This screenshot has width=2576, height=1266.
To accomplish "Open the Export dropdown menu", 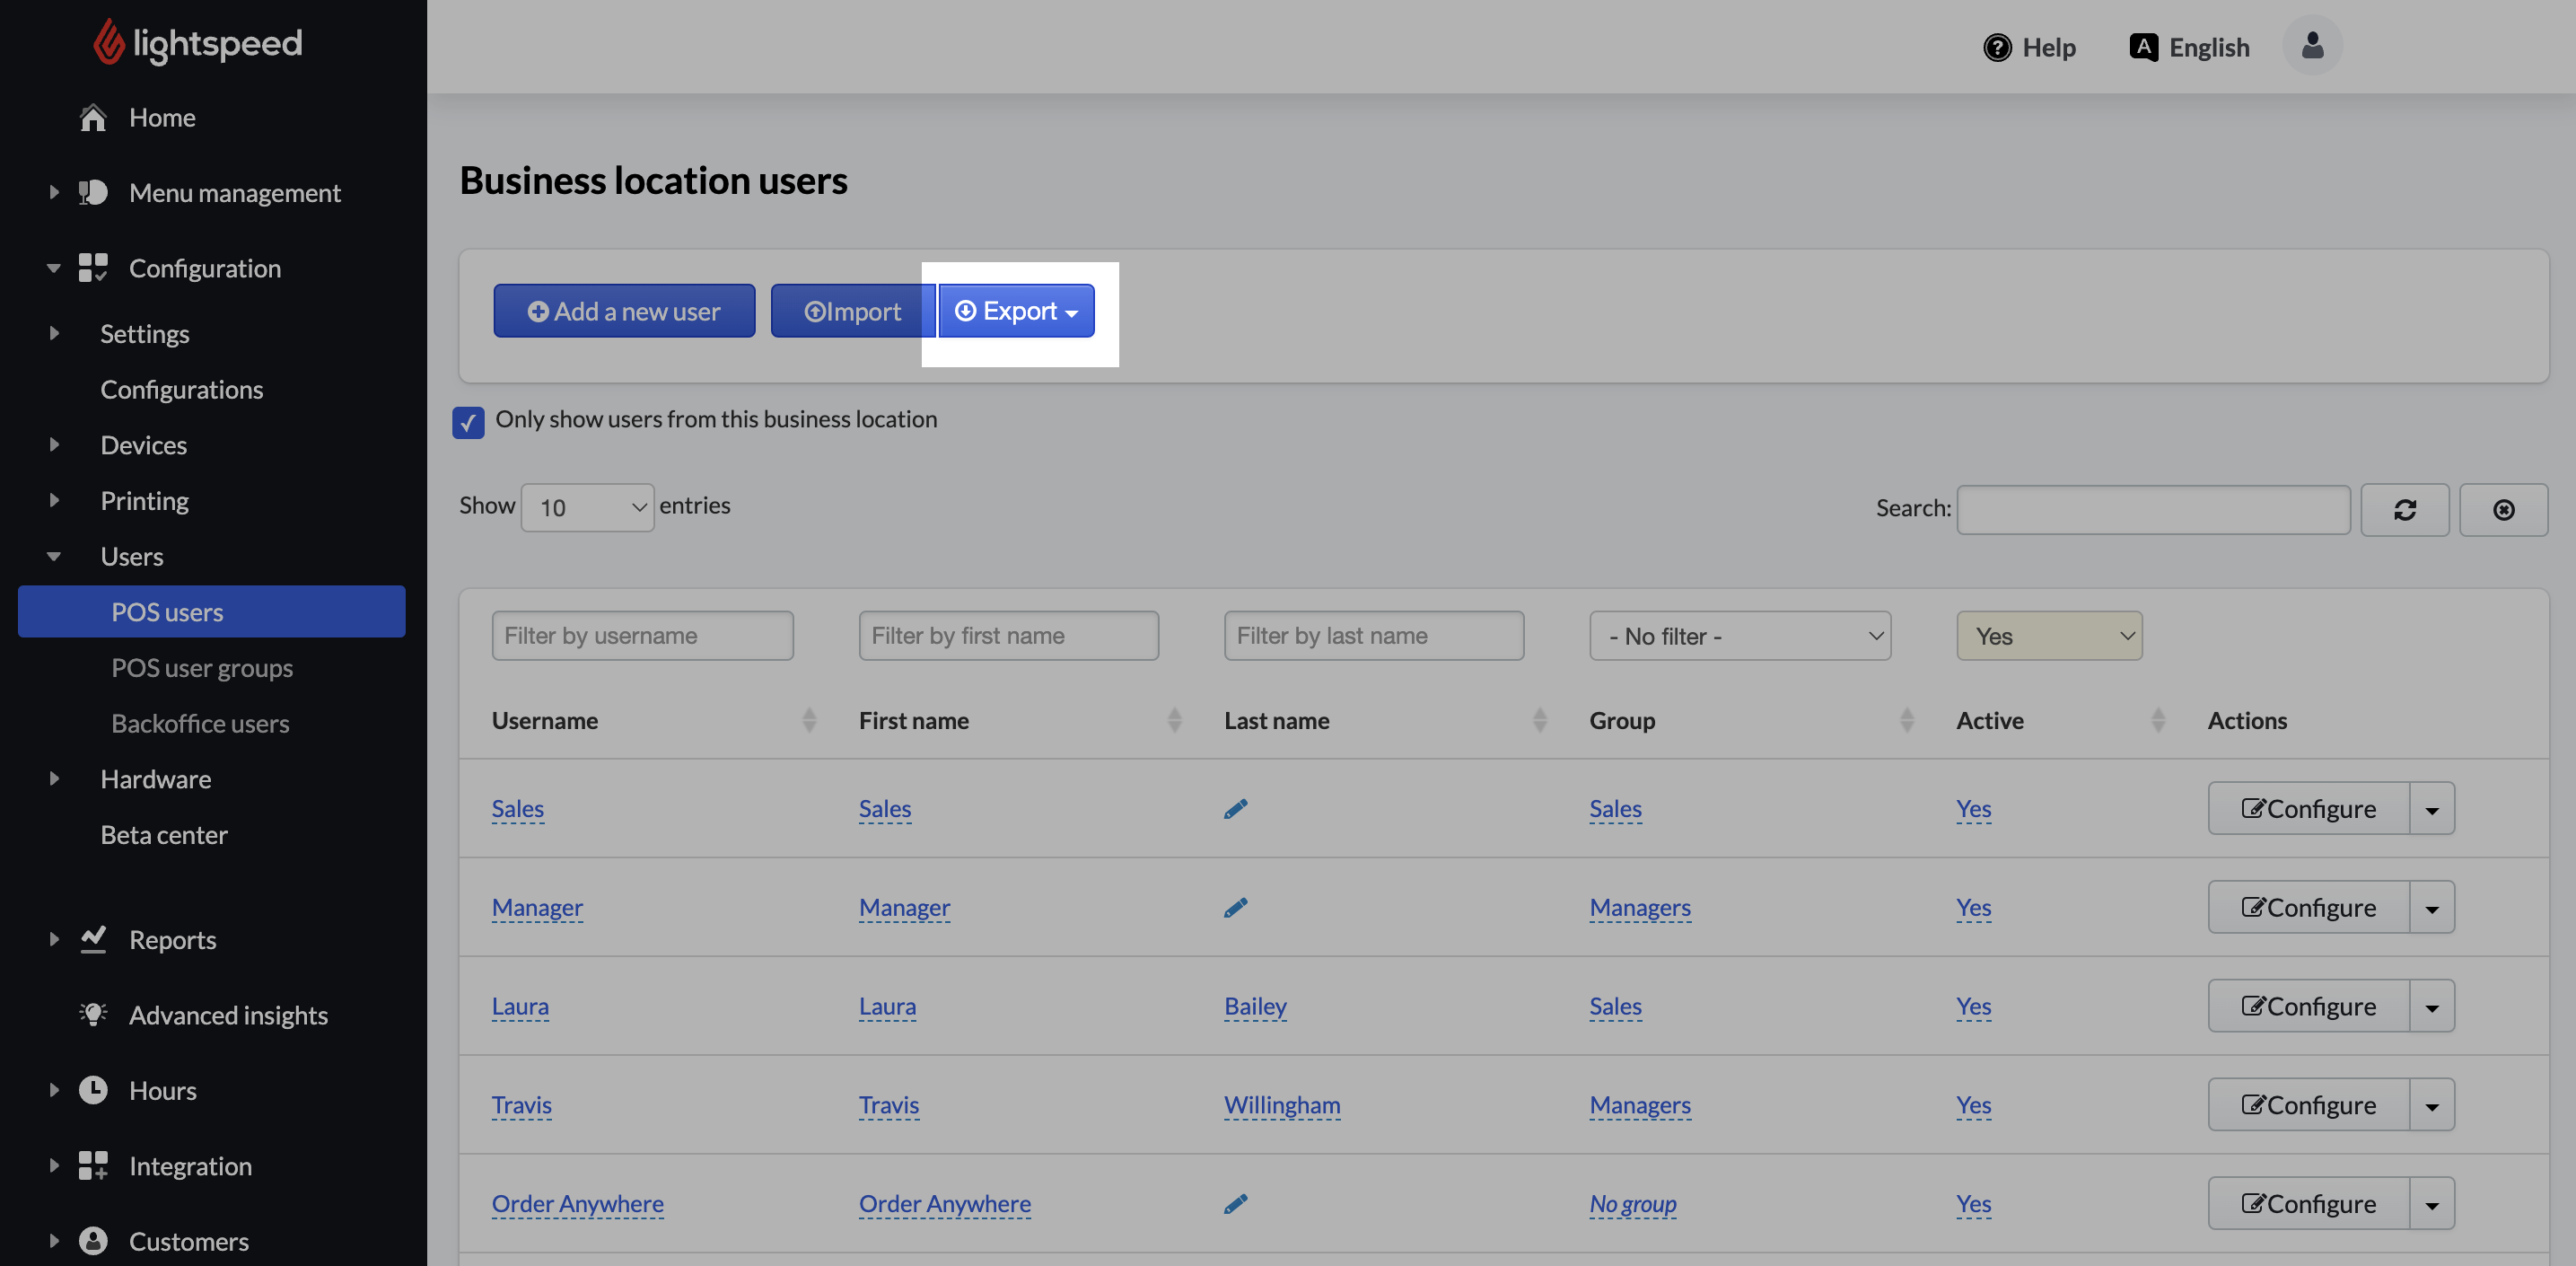I will point(1016,311).
